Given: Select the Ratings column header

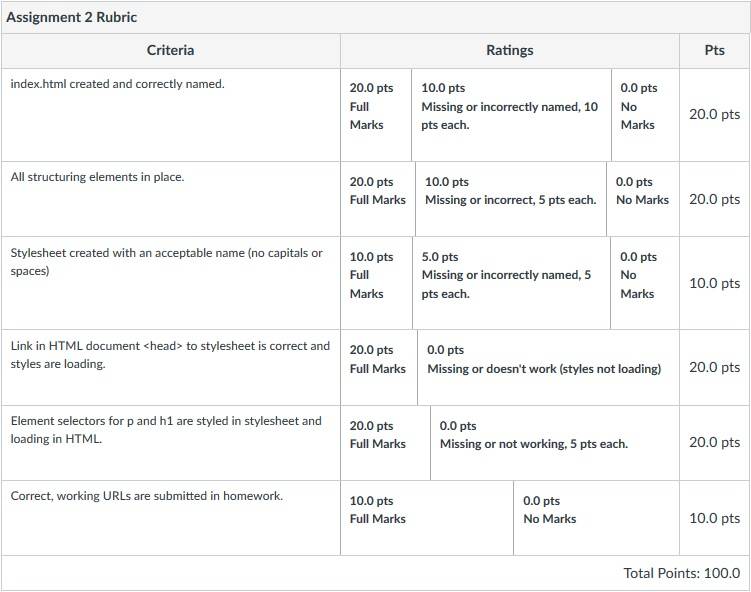Looking at the screenshot, I should pos(510,50).
